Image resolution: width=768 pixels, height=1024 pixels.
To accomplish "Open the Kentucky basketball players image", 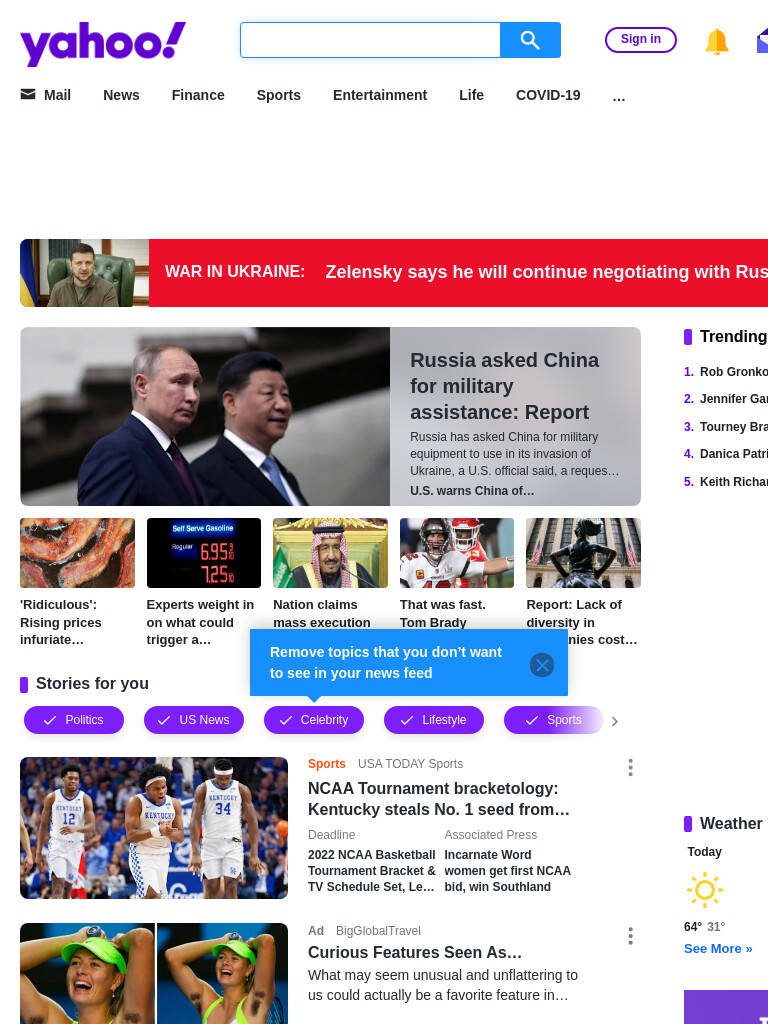I will tap(154, 828).
